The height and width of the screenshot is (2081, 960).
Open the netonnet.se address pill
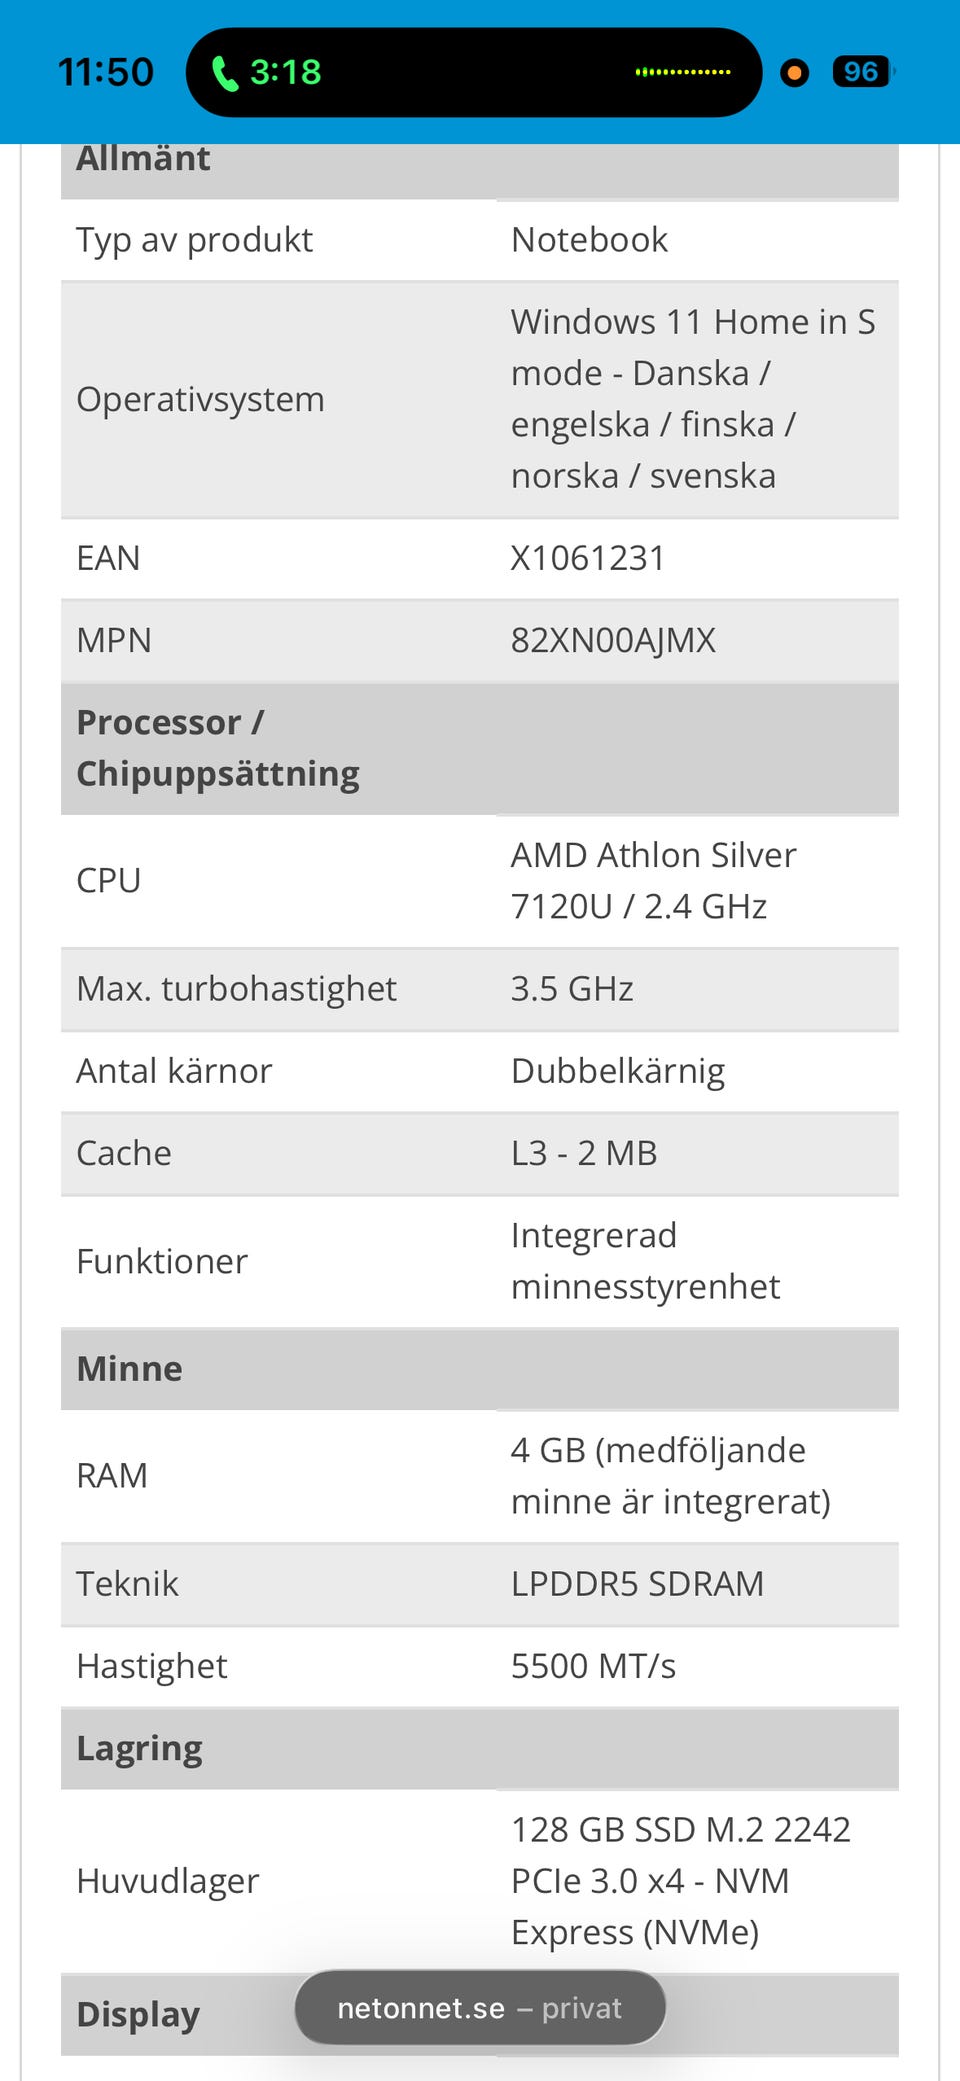480,2008
